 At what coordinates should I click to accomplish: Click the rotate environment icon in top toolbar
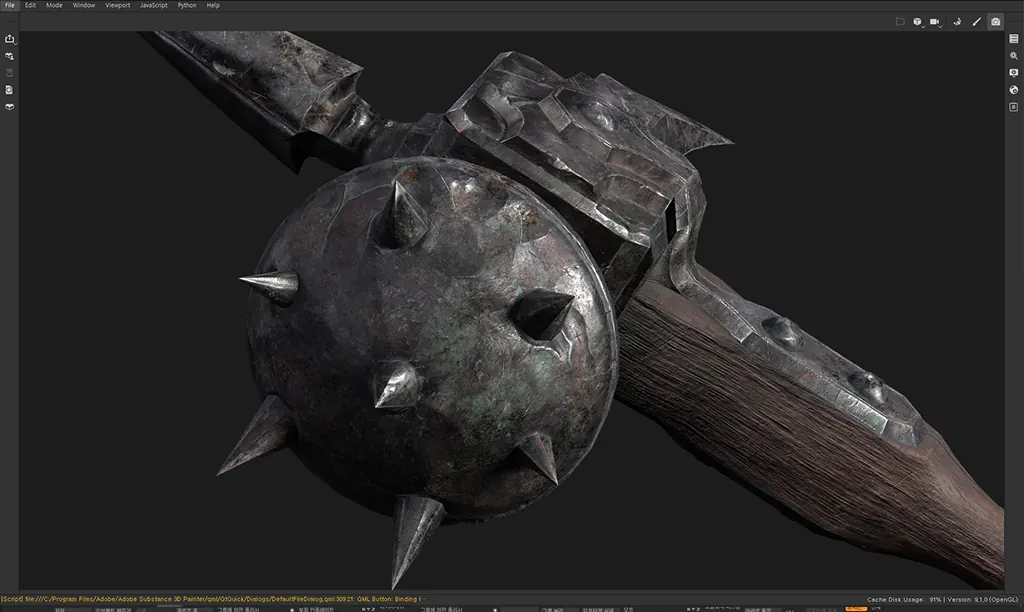(957, 22)
